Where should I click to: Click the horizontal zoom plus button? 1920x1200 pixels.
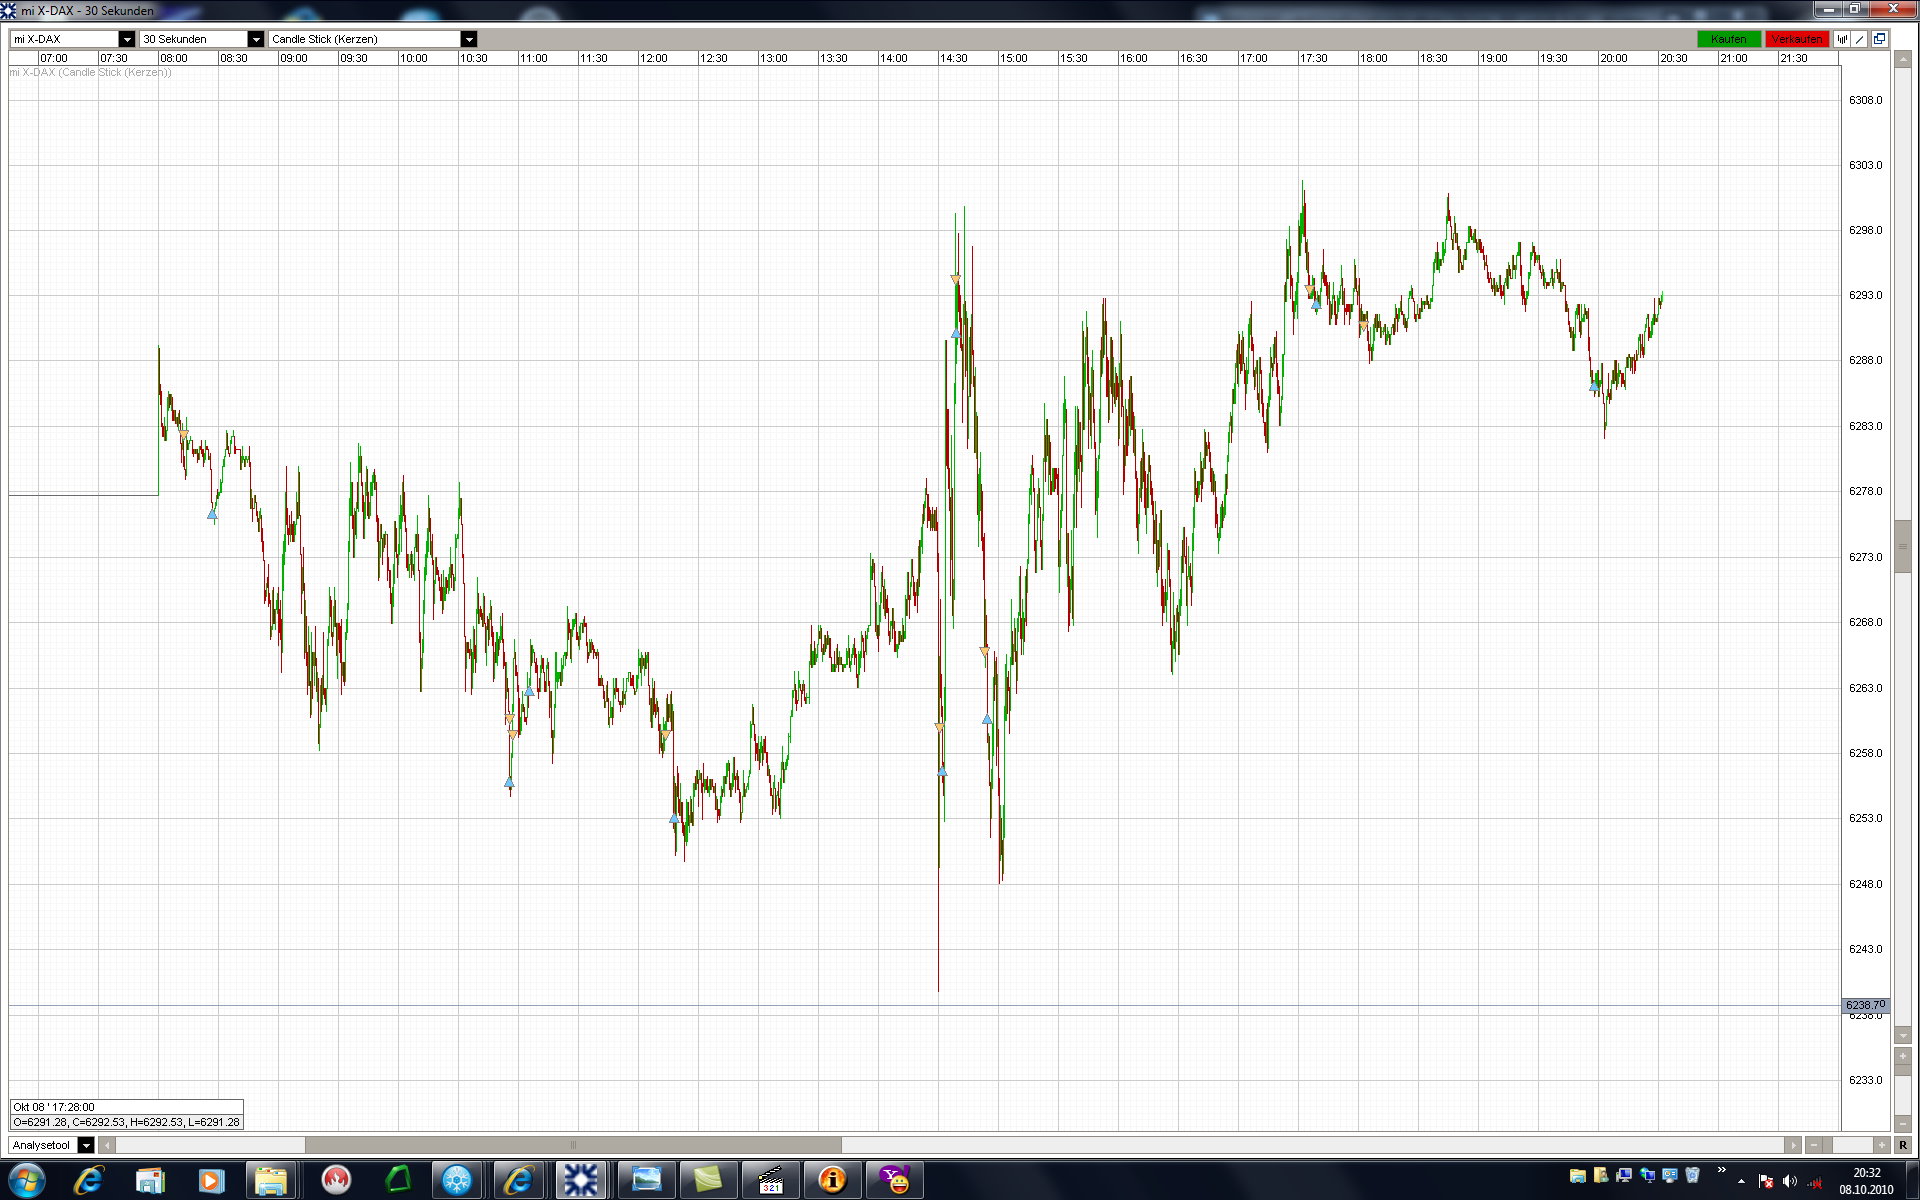pyautogui.click(x=1881, y=1145)
